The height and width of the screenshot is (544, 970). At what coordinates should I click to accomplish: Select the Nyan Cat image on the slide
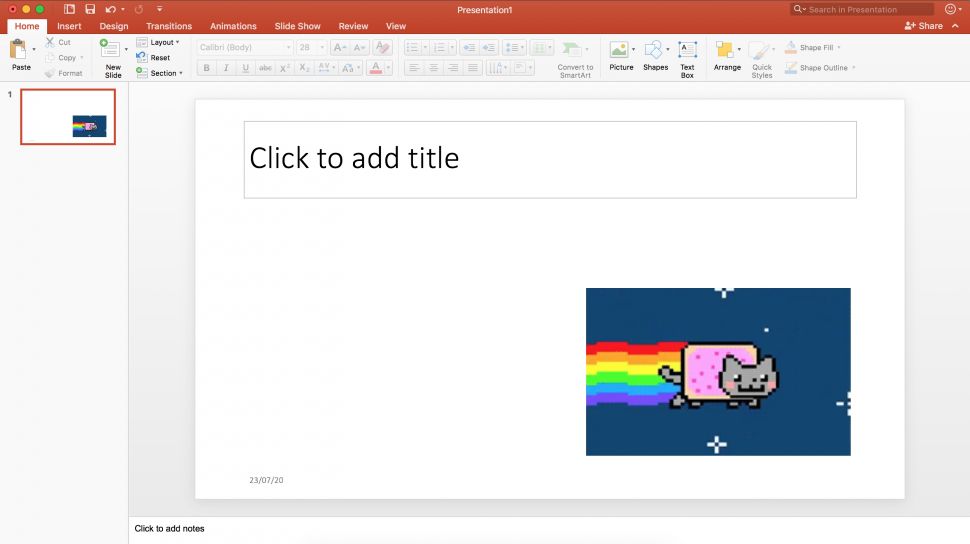(718, 372)
